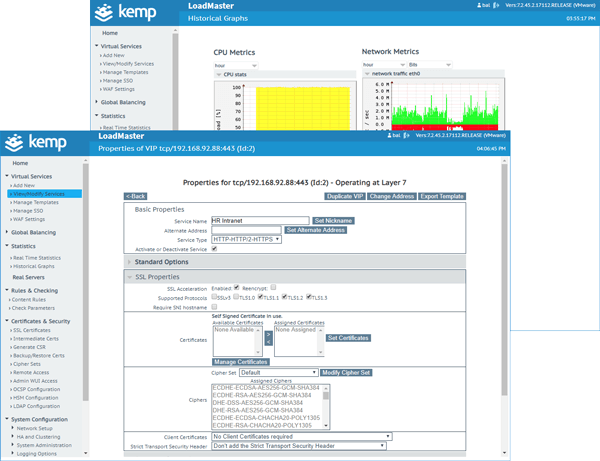Click the Kemp logo in the back window
600x461 pixels.
[126, 12]
